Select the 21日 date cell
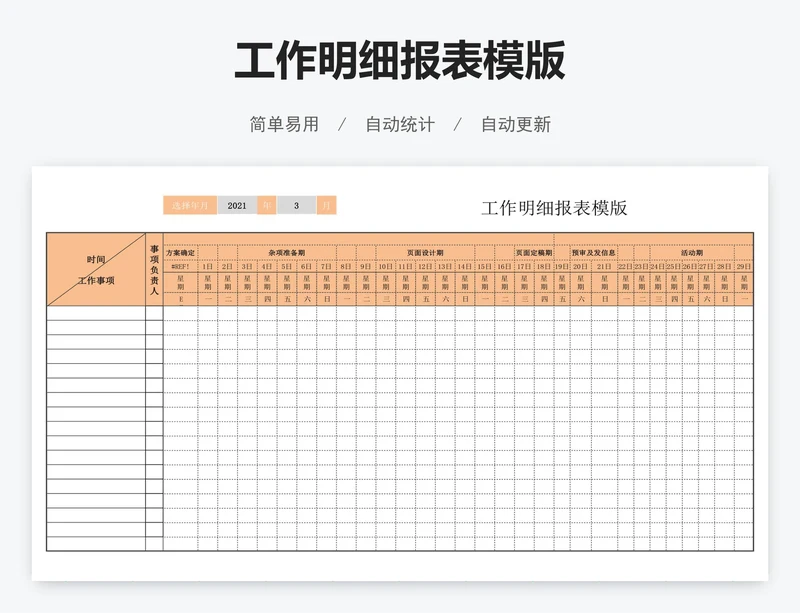 605,266
